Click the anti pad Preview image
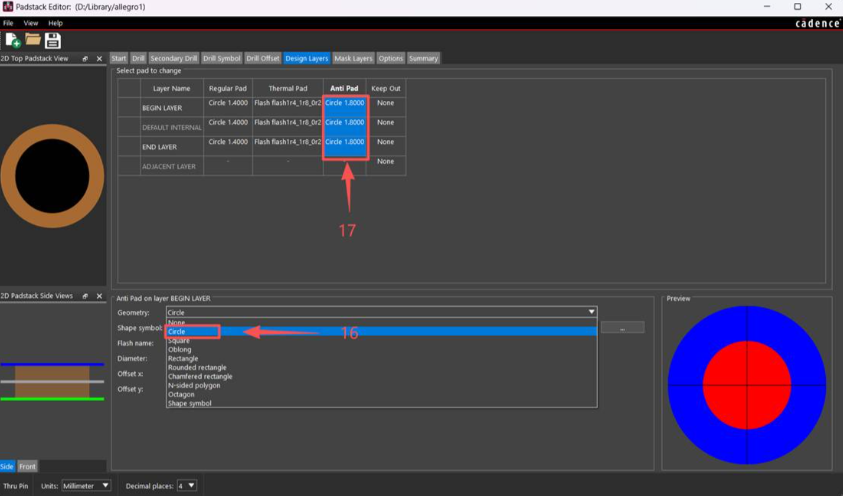The height and width of the screenshot is (496, 843). 747,385
